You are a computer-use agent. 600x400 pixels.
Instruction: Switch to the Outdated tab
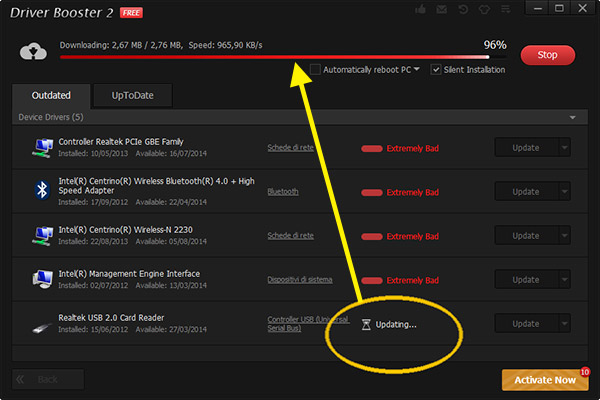pos(51,95)
